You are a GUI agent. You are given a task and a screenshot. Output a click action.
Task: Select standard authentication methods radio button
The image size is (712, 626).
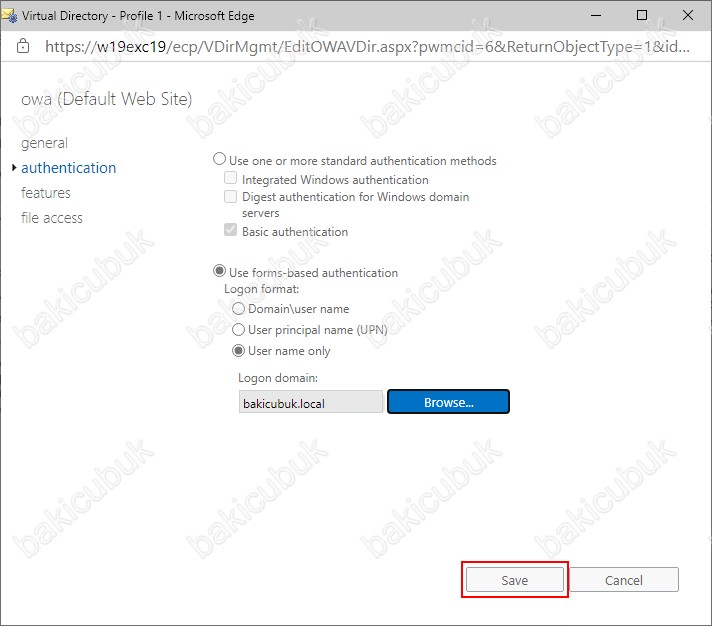[219, 159]
